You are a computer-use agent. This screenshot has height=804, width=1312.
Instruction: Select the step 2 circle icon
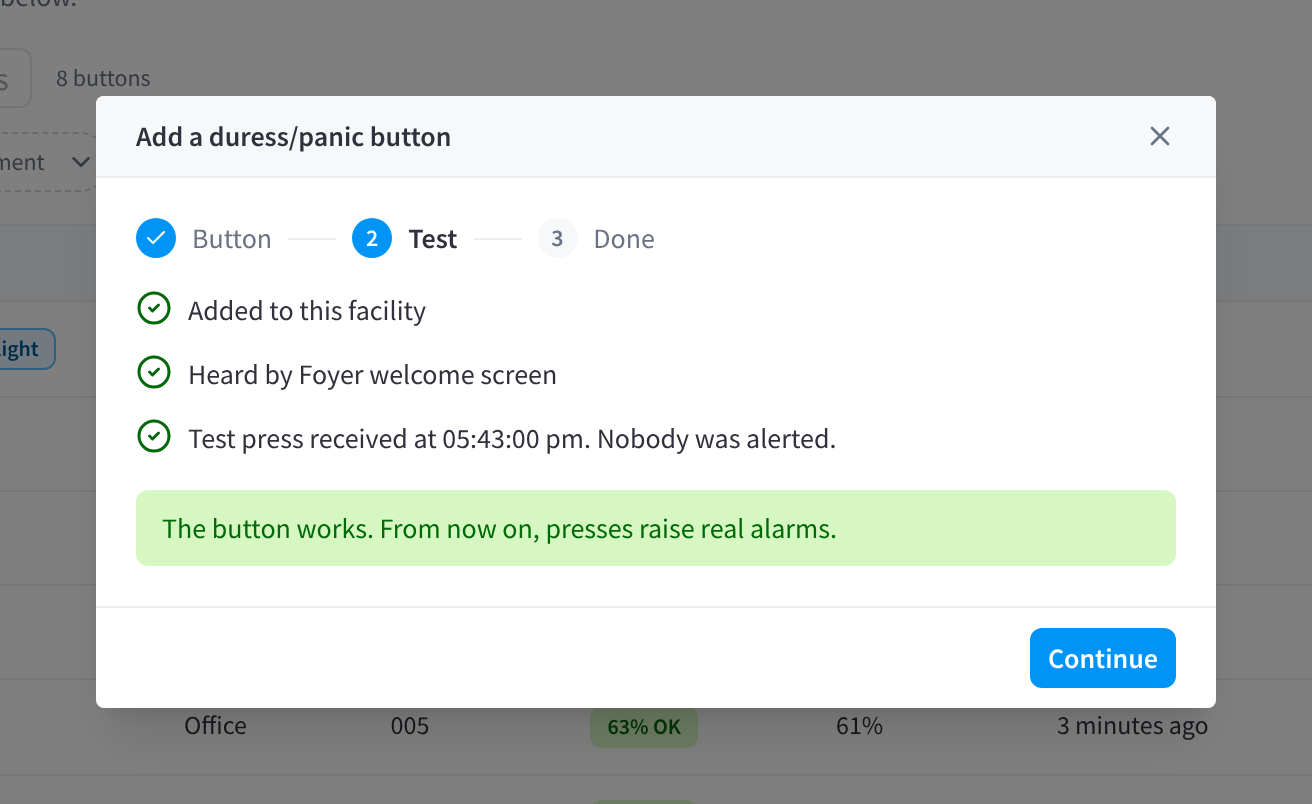click(x=372, y=239)
